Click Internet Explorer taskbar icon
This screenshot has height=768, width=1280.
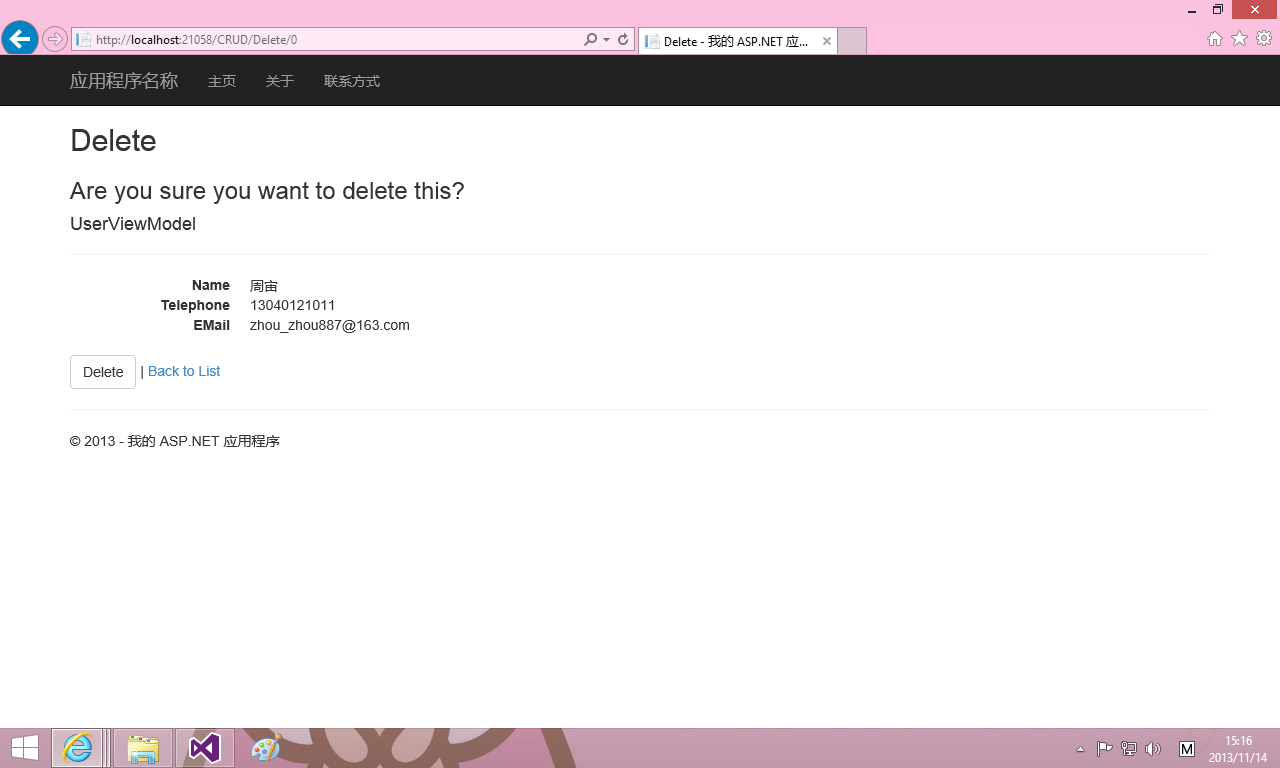(x=77, y=748)
